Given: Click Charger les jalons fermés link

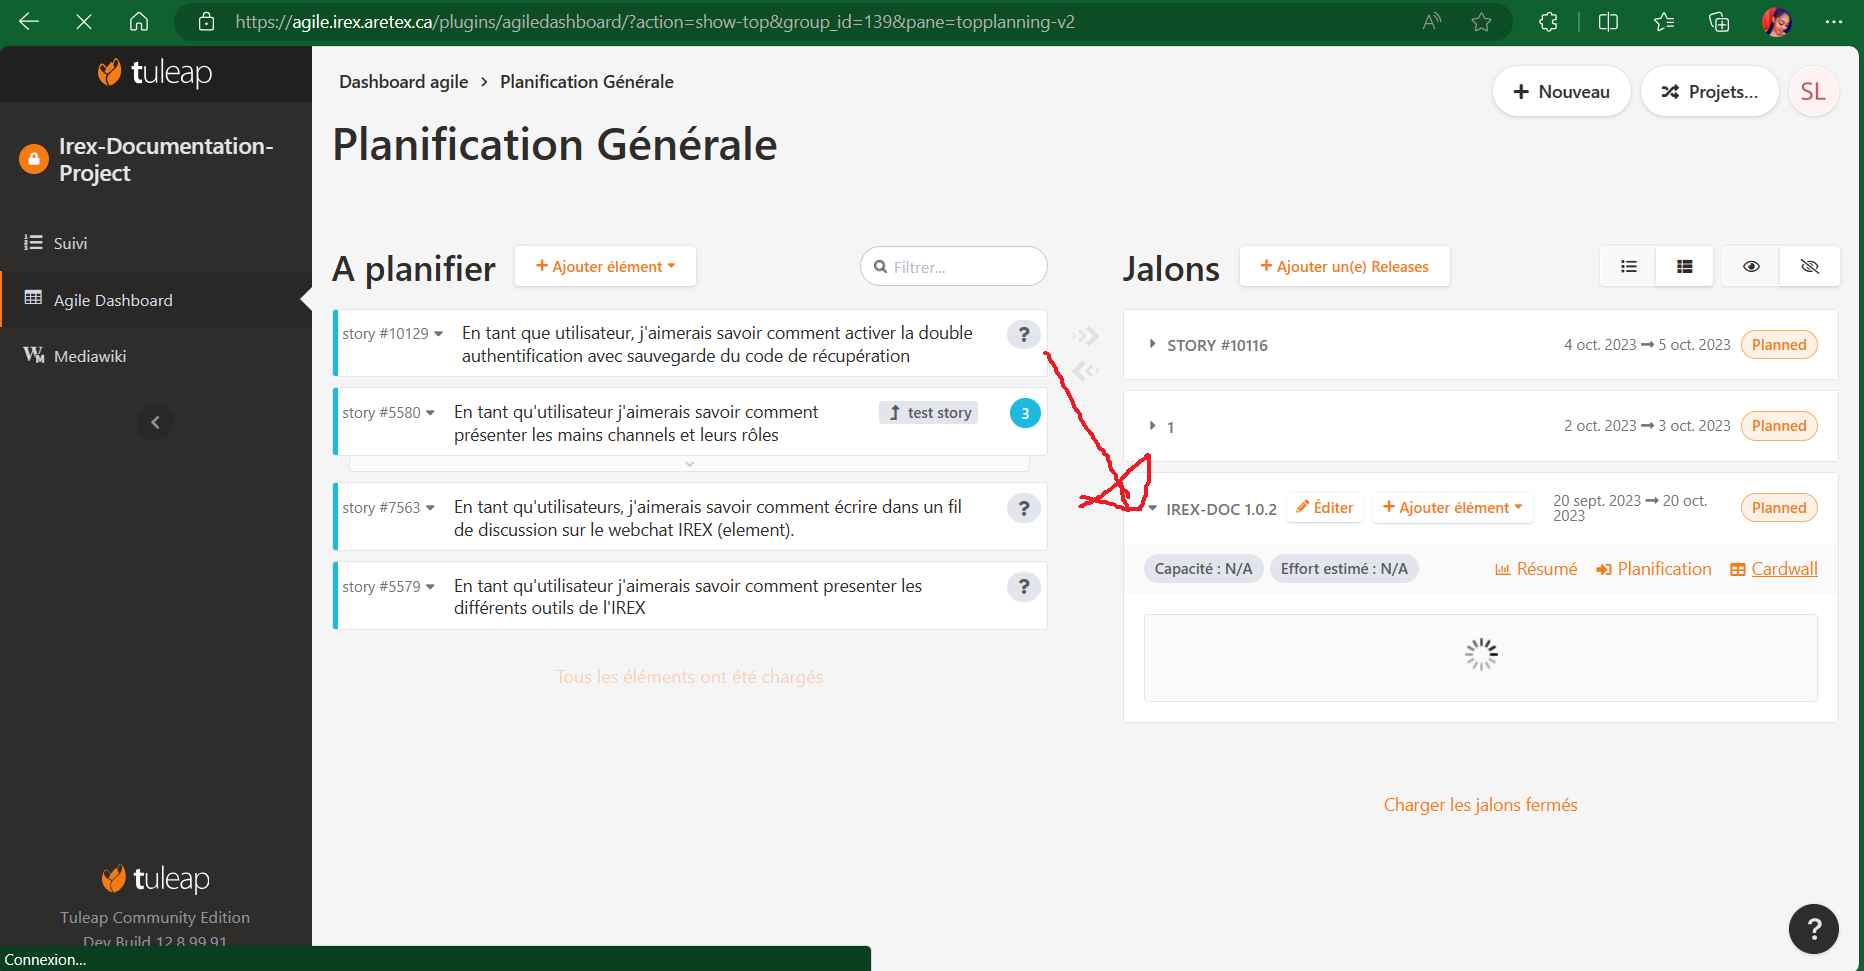Looking at the screenshot, I should pyautogui.click(x=1480, y=805).
